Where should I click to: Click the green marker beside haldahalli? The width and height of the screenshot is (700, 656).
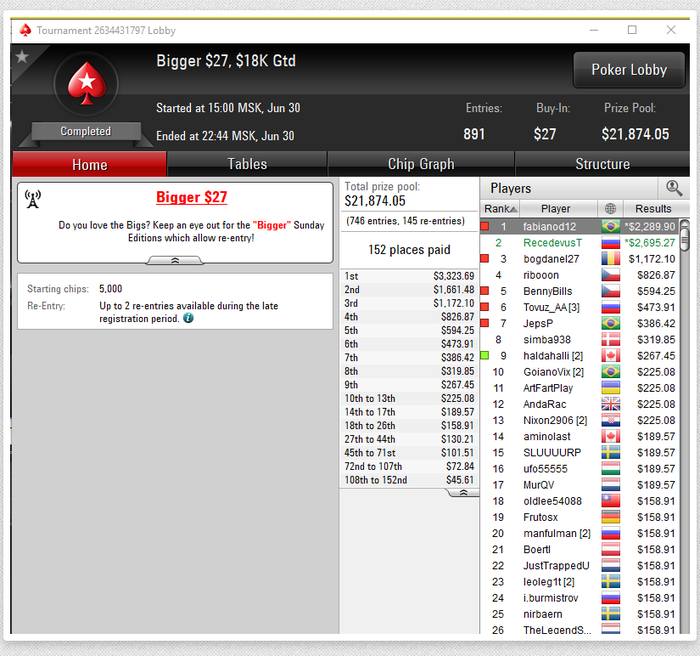(484, 355)
